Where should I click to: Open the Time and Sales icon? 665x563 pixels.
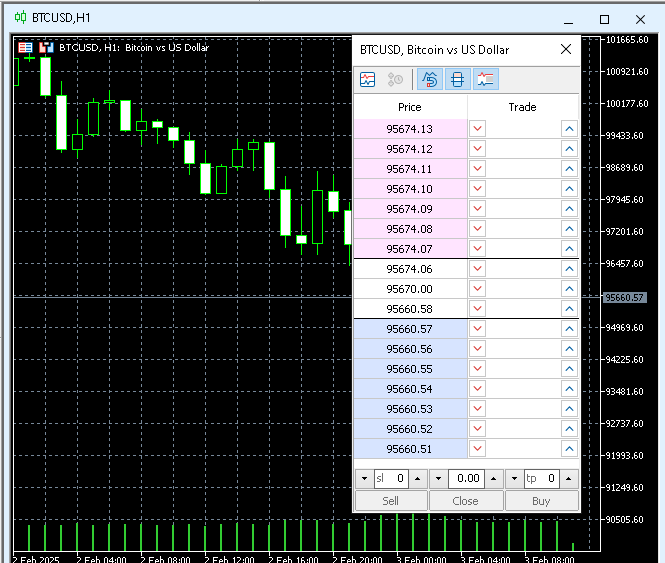pyautogui.click(x=395, y=79)
